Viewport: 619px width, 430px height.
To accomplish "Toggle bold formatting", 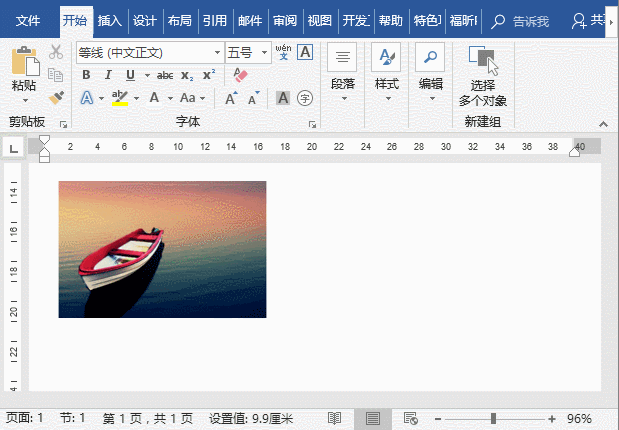I will [86, 75].
